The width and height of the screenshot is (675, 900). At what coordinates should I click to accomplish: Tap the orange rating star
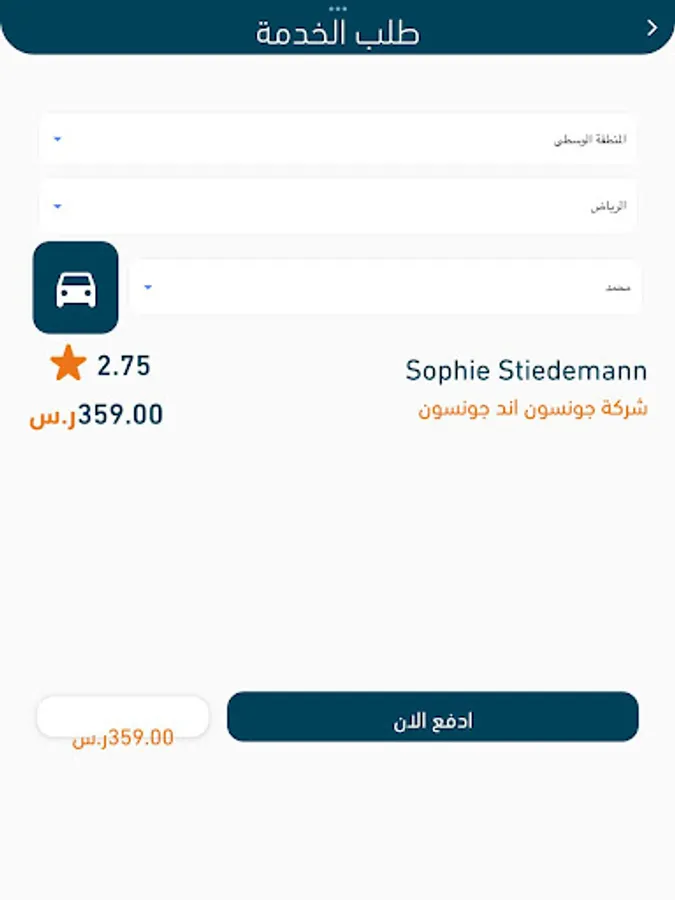coord(68,363)
